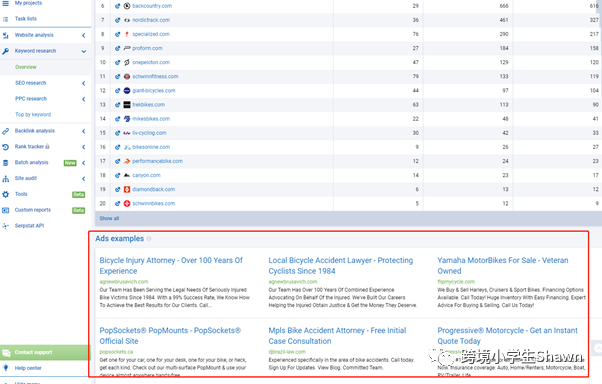The height and width of the screenshot is (384, 602).
Task: Expand the PPC research submenu chevron
Action: (x=84, y=99)
